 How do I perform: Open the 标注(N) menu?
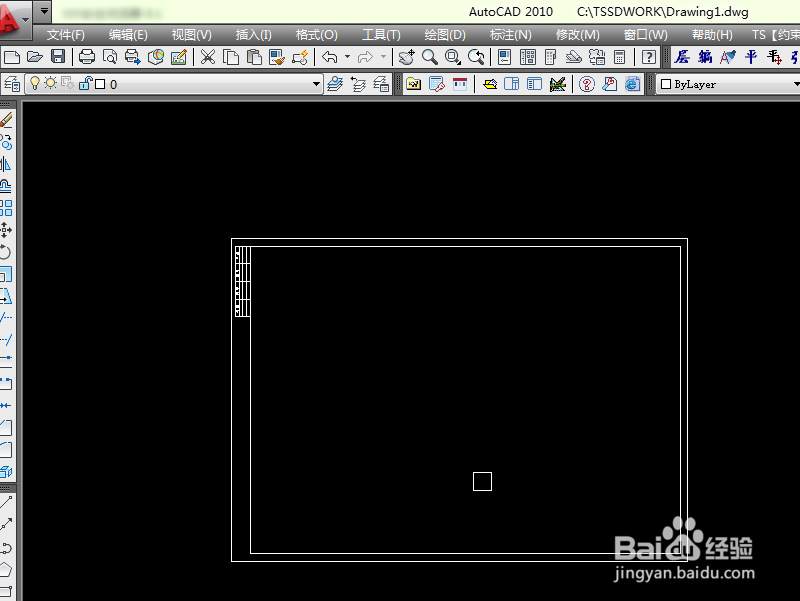[x=510, y=35]
